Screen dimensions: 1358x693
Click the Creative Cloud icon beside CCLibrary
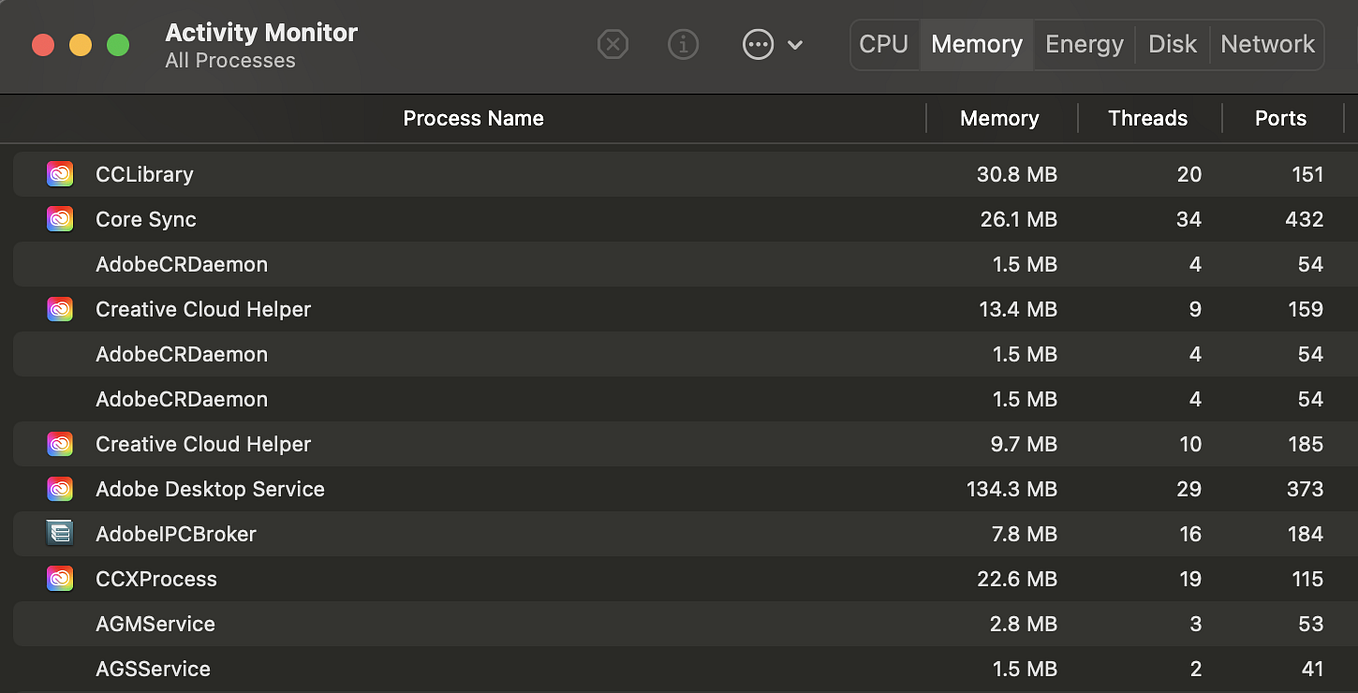click(x=60, y=174)
